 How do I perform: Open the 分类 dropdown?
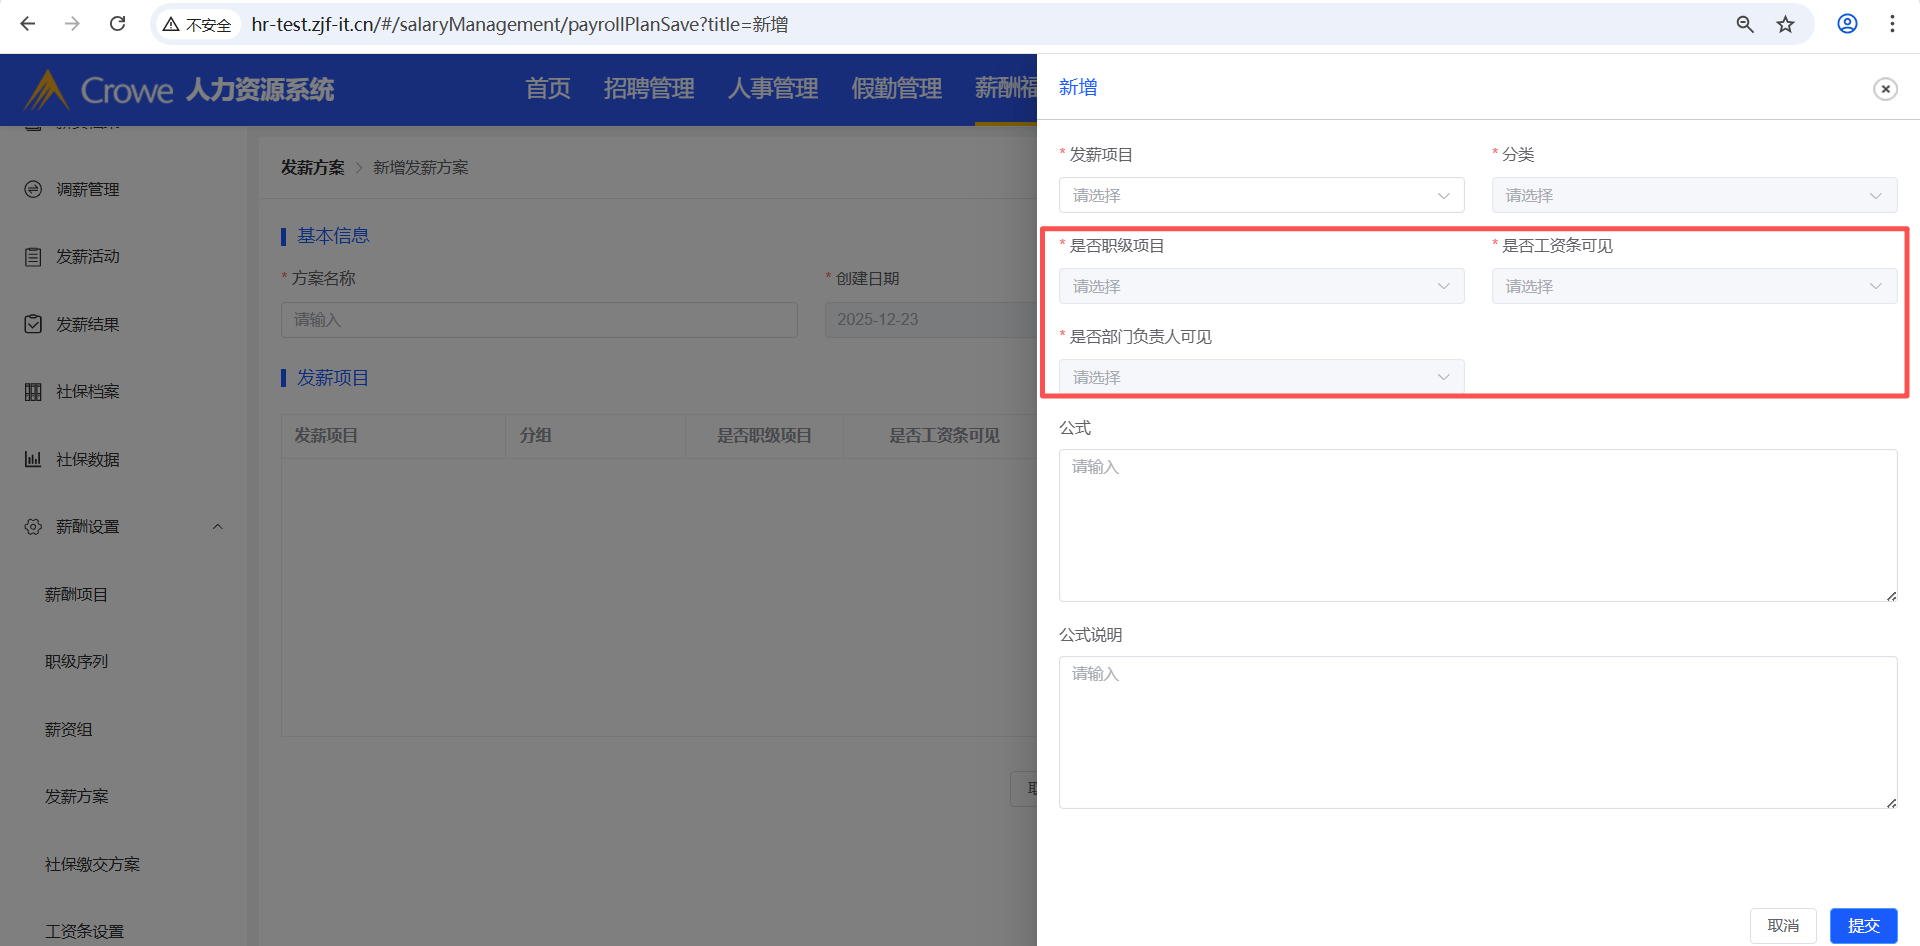tap(1694, 195)
